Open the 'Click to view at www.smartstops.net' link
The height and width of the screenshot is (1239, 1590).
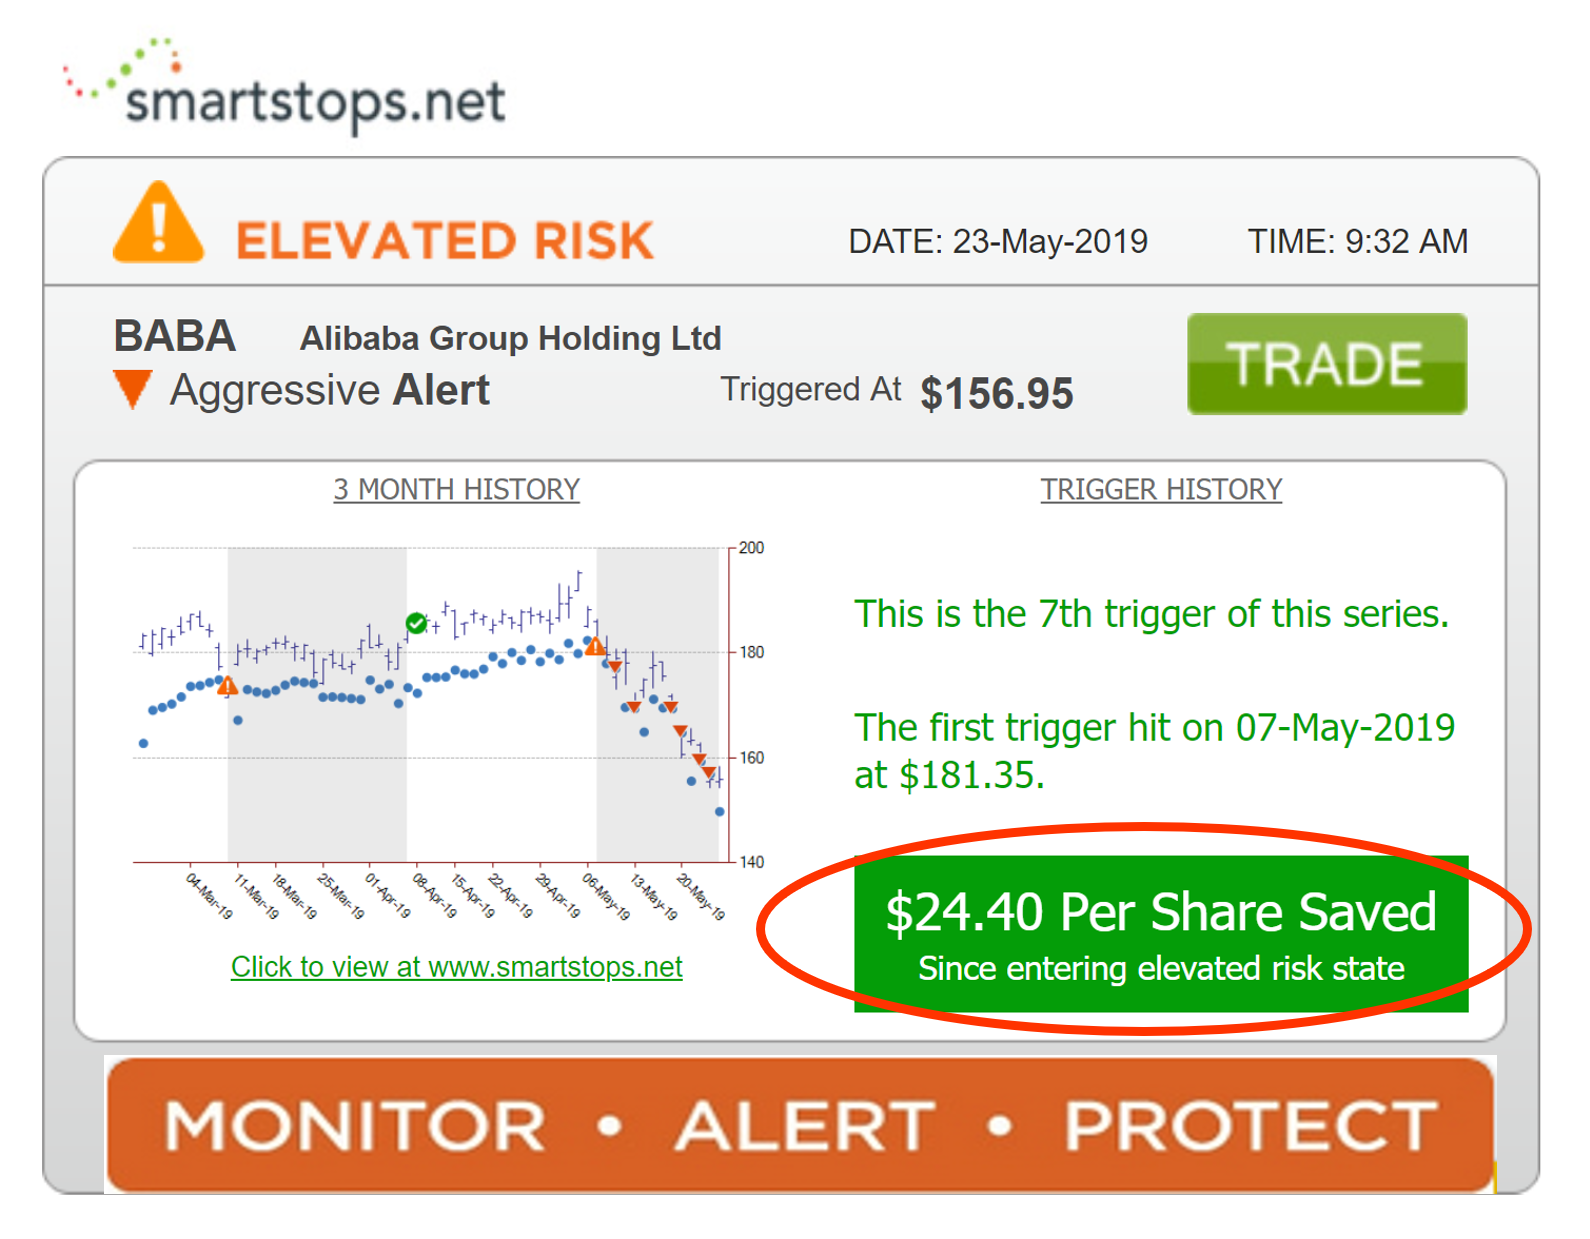click(457, 967)
